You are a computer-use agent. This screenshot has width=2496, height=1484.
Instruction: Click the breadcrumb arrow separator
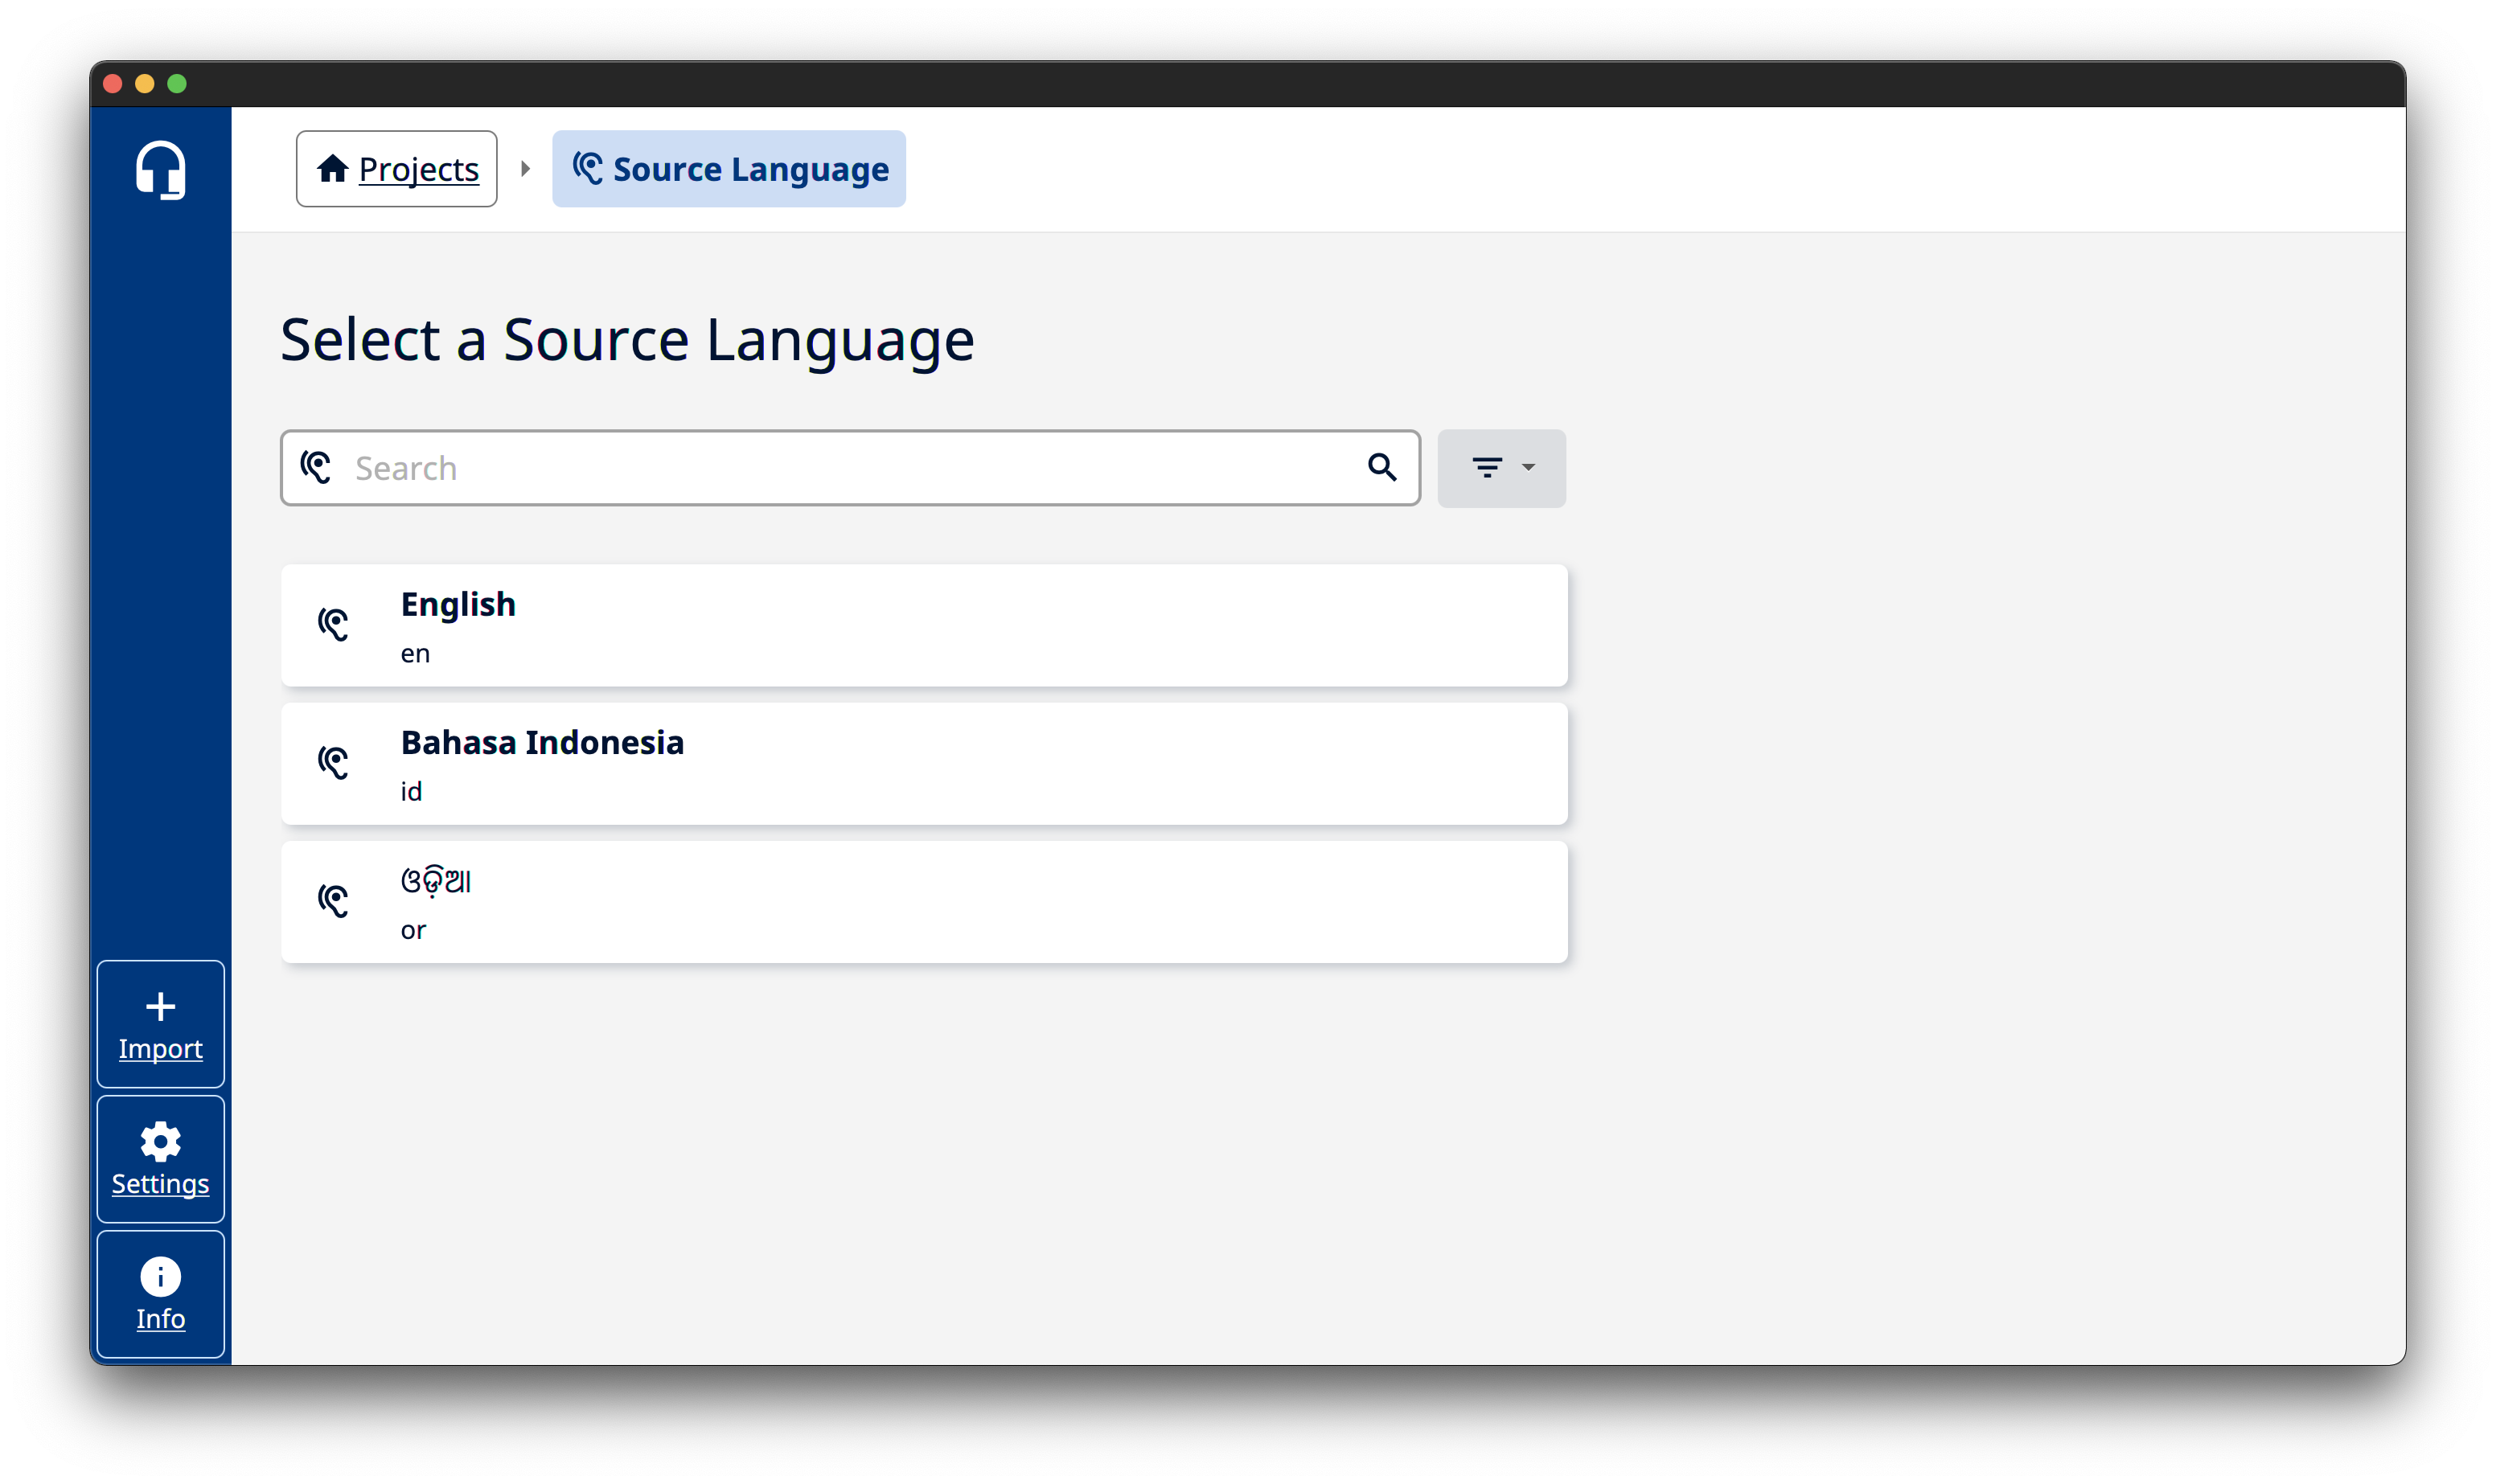click(x=525, y=169)
